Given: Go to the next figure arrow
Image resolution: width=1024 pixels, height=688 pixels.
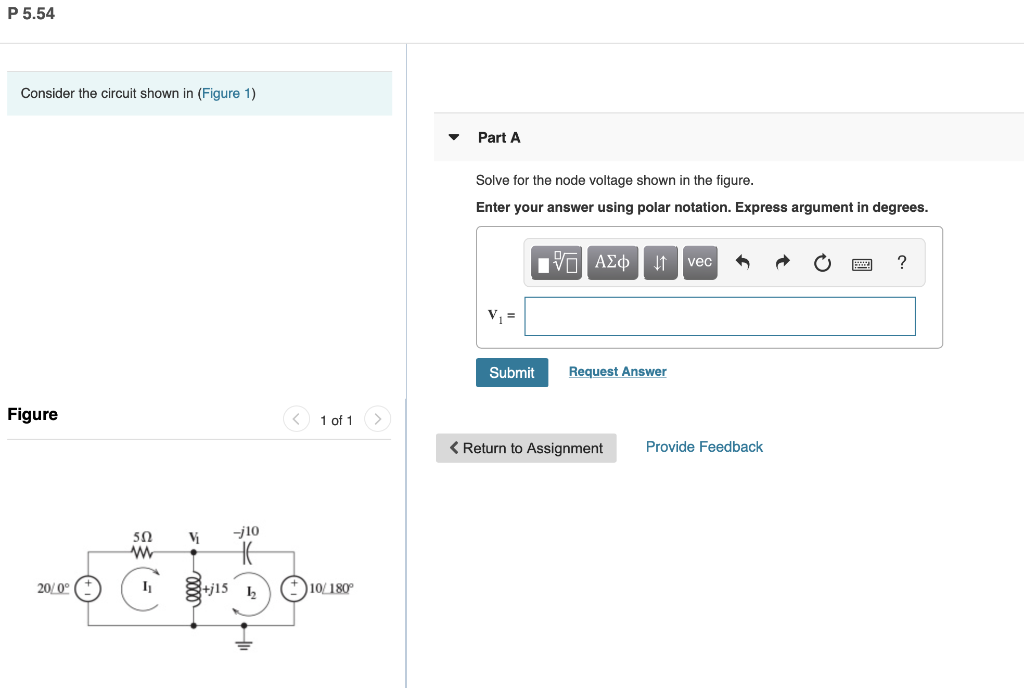Looking at the screenshot, I should 377,419.
